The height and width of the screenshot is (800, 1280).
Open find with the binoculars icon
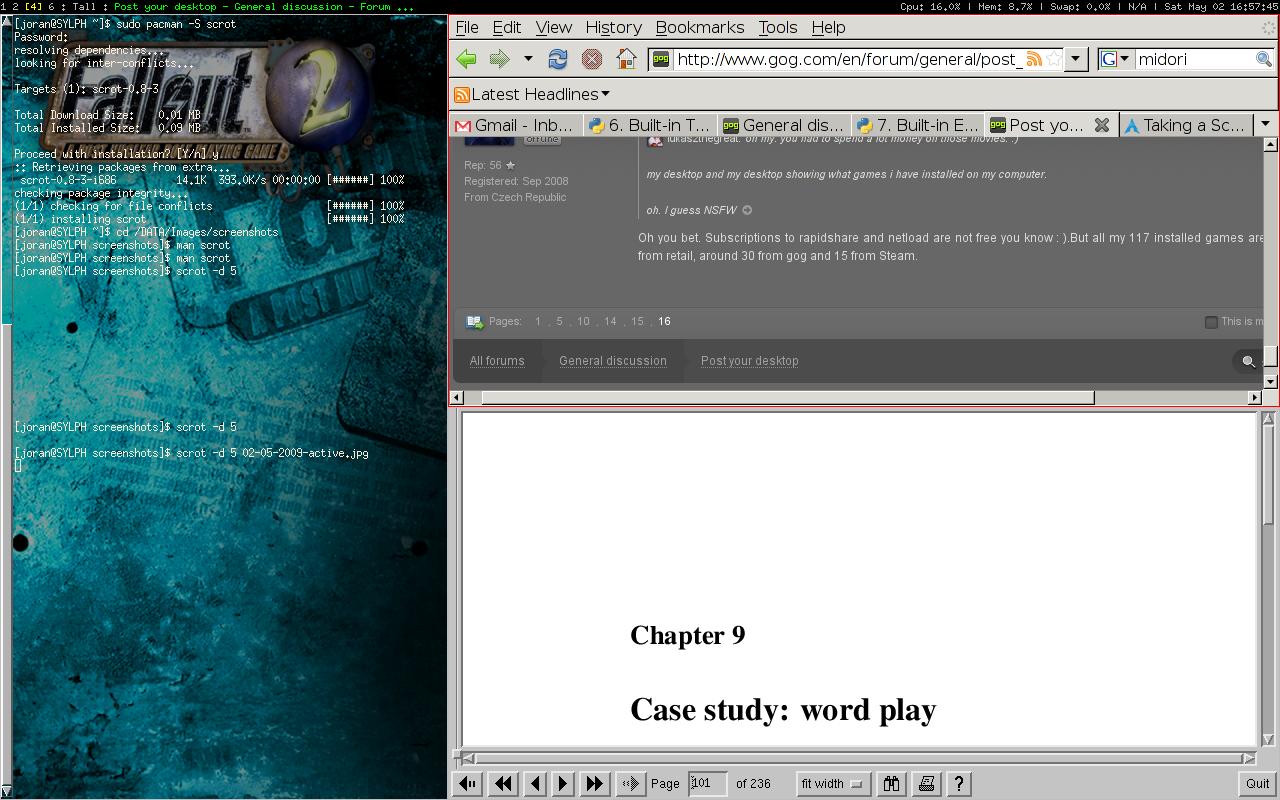(891, 784)
